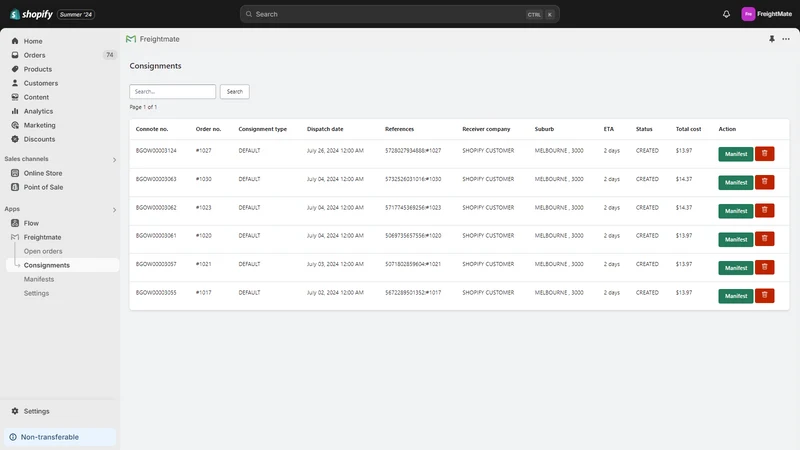Screen dimensions: 800x450
Task: Click the Analytics bar chart icon
Action: [15, 111]
